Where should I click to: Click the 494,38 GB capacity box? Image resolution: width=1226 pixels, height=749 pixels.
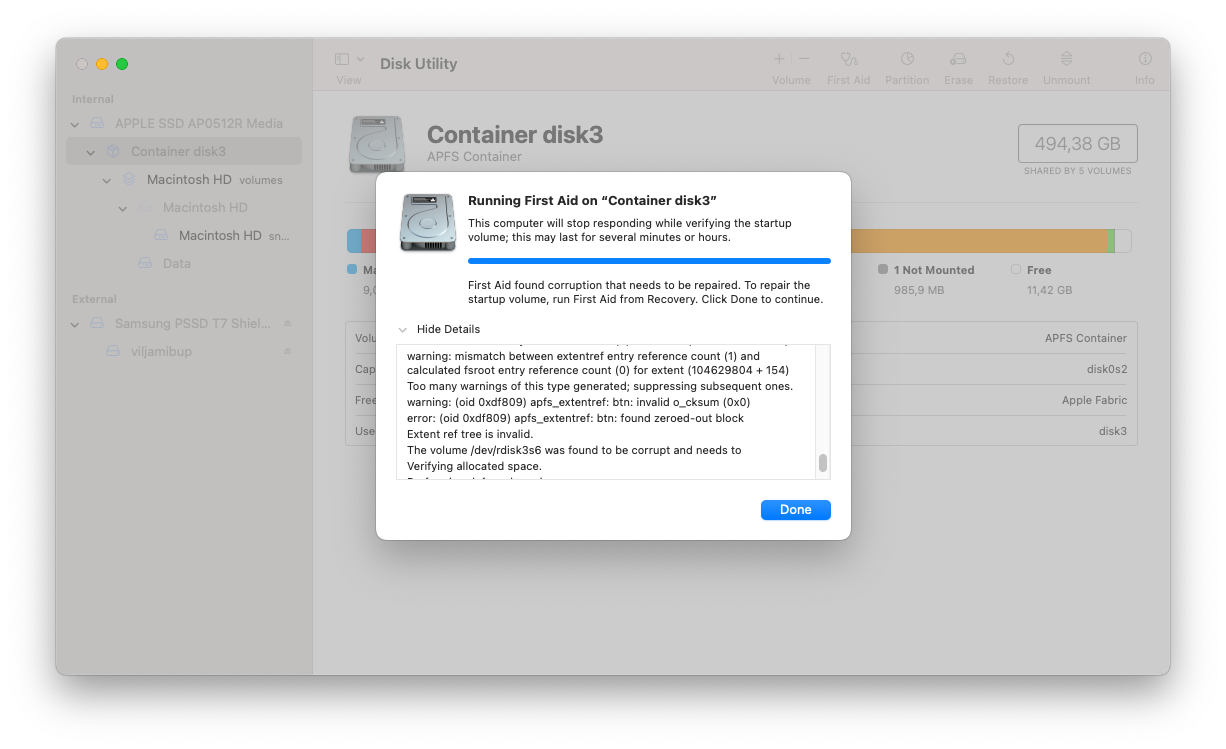tap(1077, 144)
